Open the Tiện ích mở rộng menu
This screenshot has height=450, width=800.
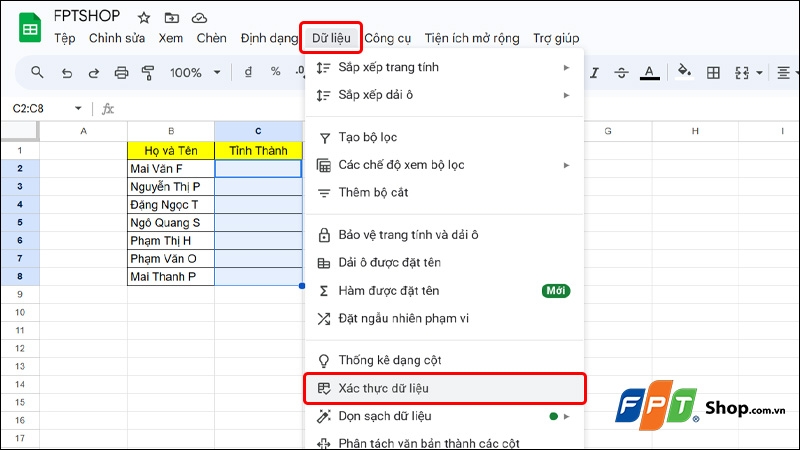pos(472,38)
